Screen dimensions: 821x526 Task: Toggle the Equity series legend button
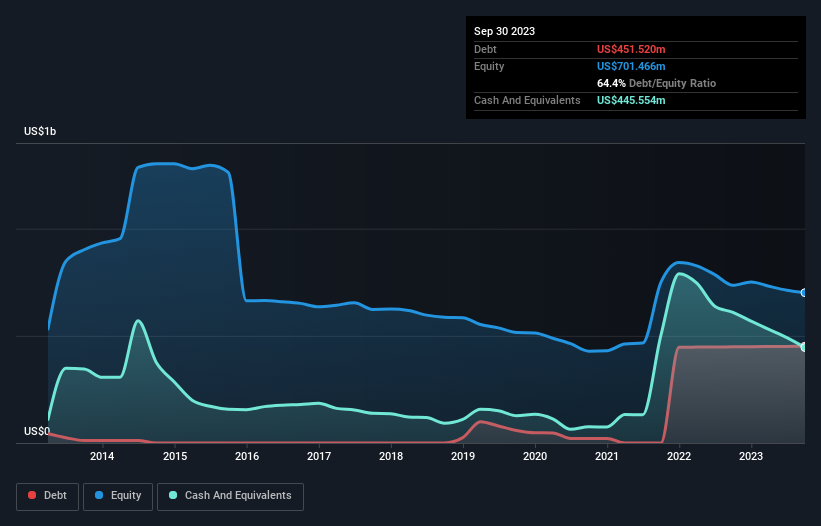(118, 496)
